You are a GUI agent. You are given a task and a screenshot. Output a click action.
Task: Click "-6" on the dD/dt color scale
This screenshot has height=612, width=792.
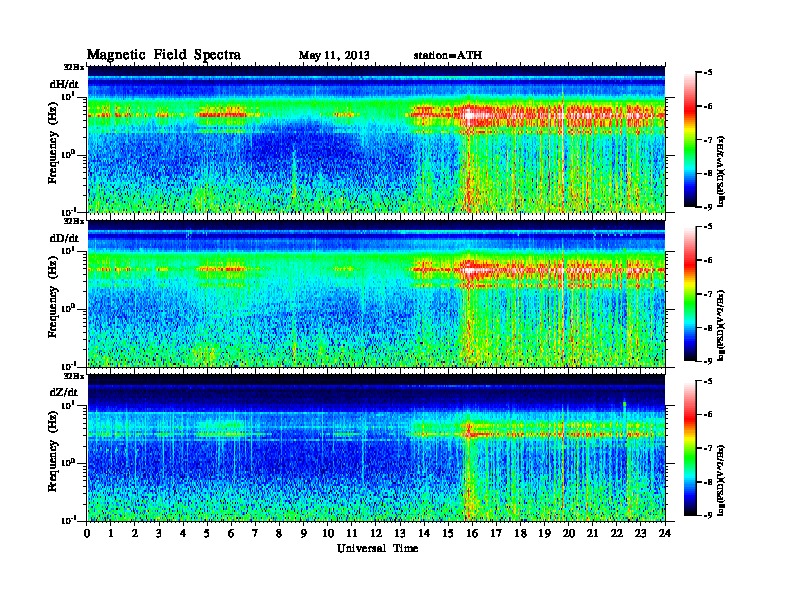707,260
